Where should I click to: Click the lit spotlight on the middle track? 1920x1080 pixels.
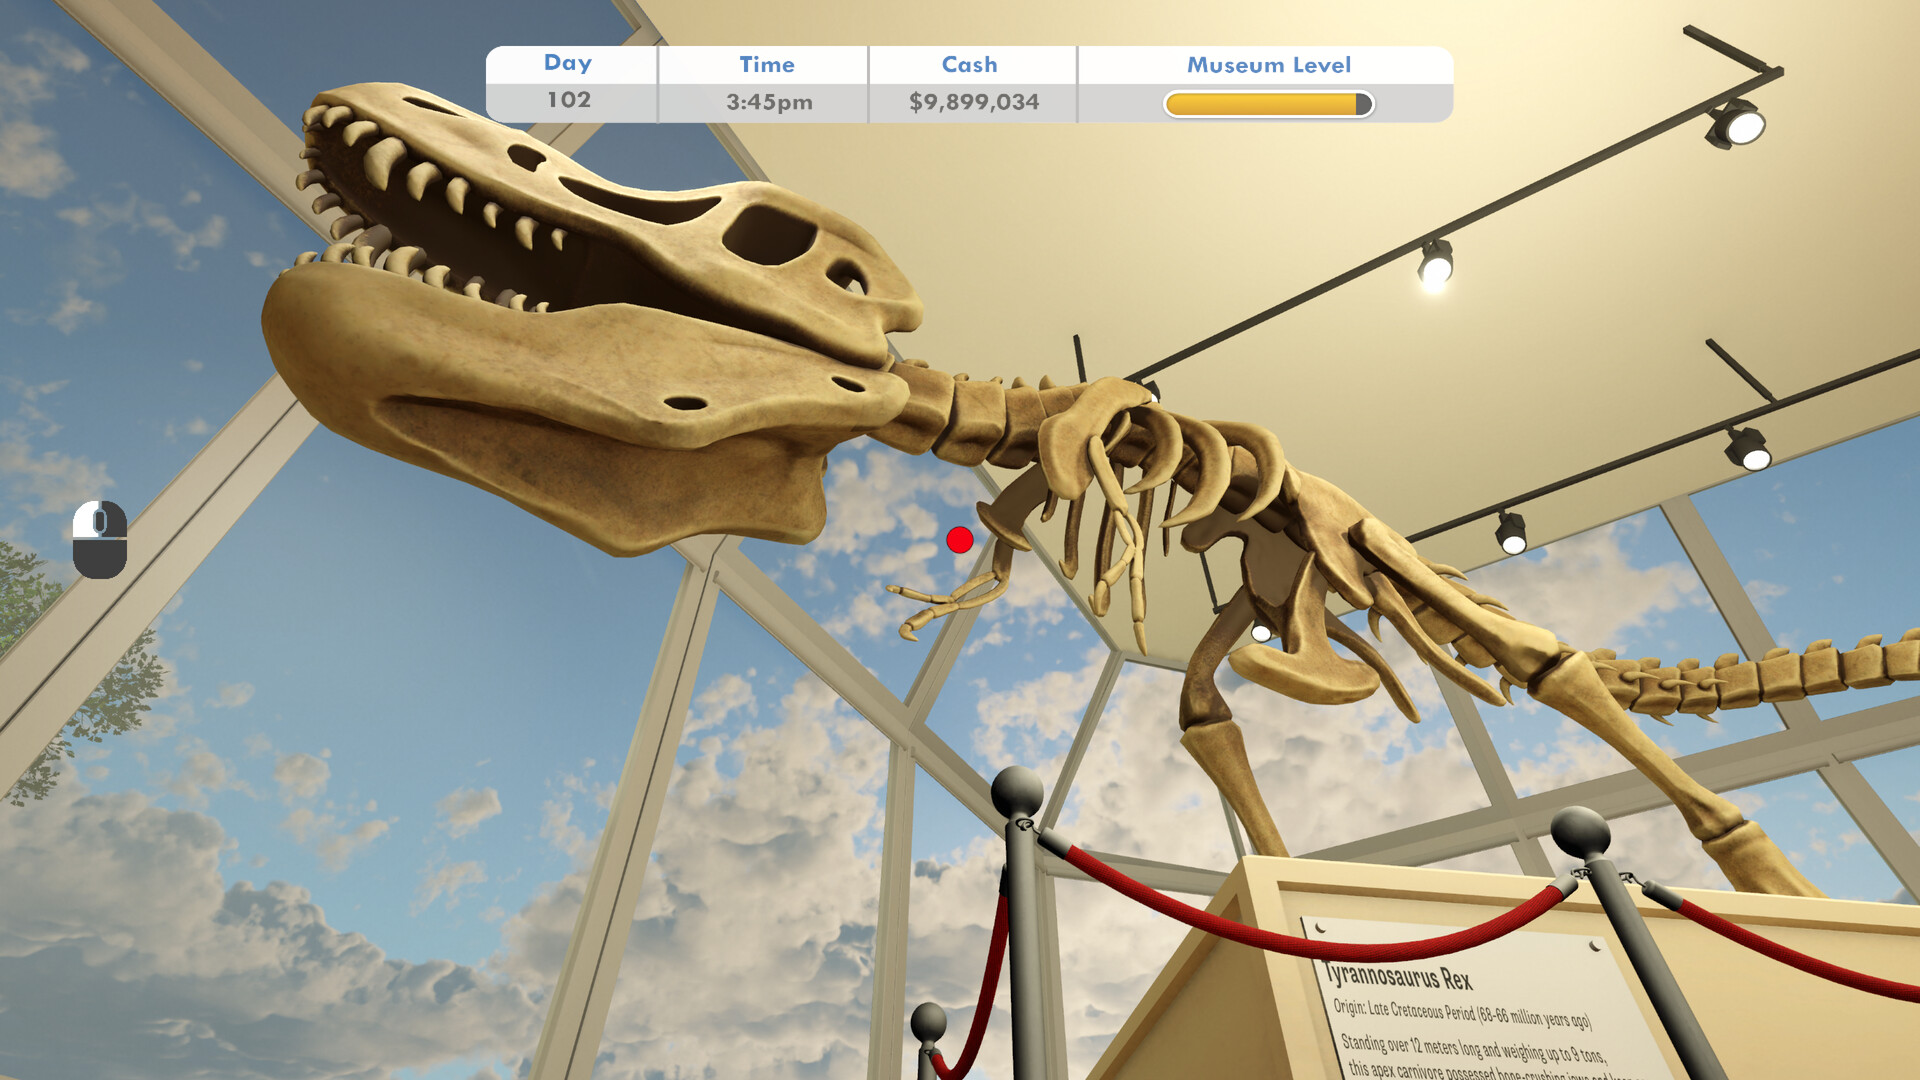pos(1435,267)
